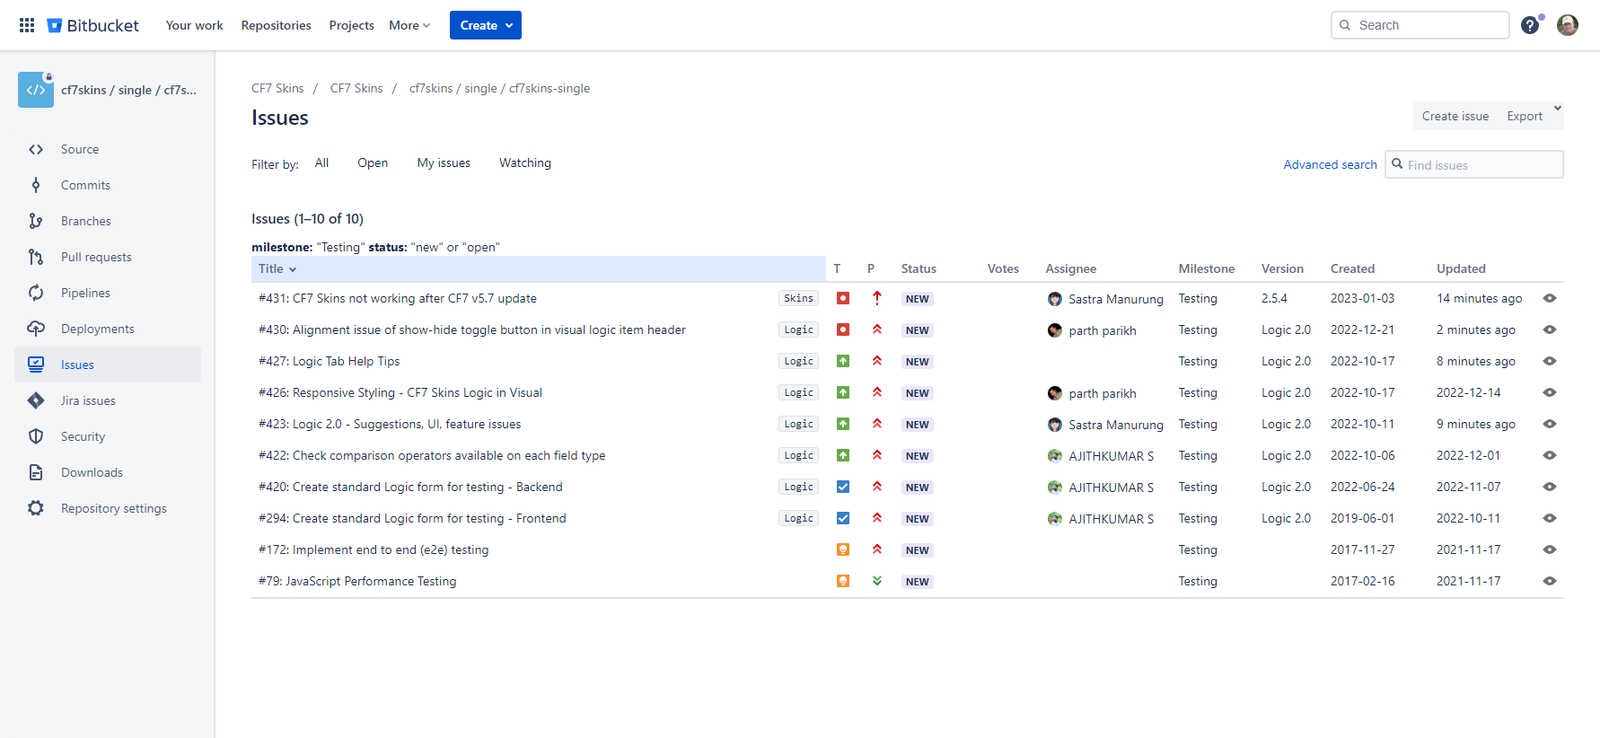Open the More menu in top navigation
The height and width of the screenshot is (738, 1600).
[409, 25]
